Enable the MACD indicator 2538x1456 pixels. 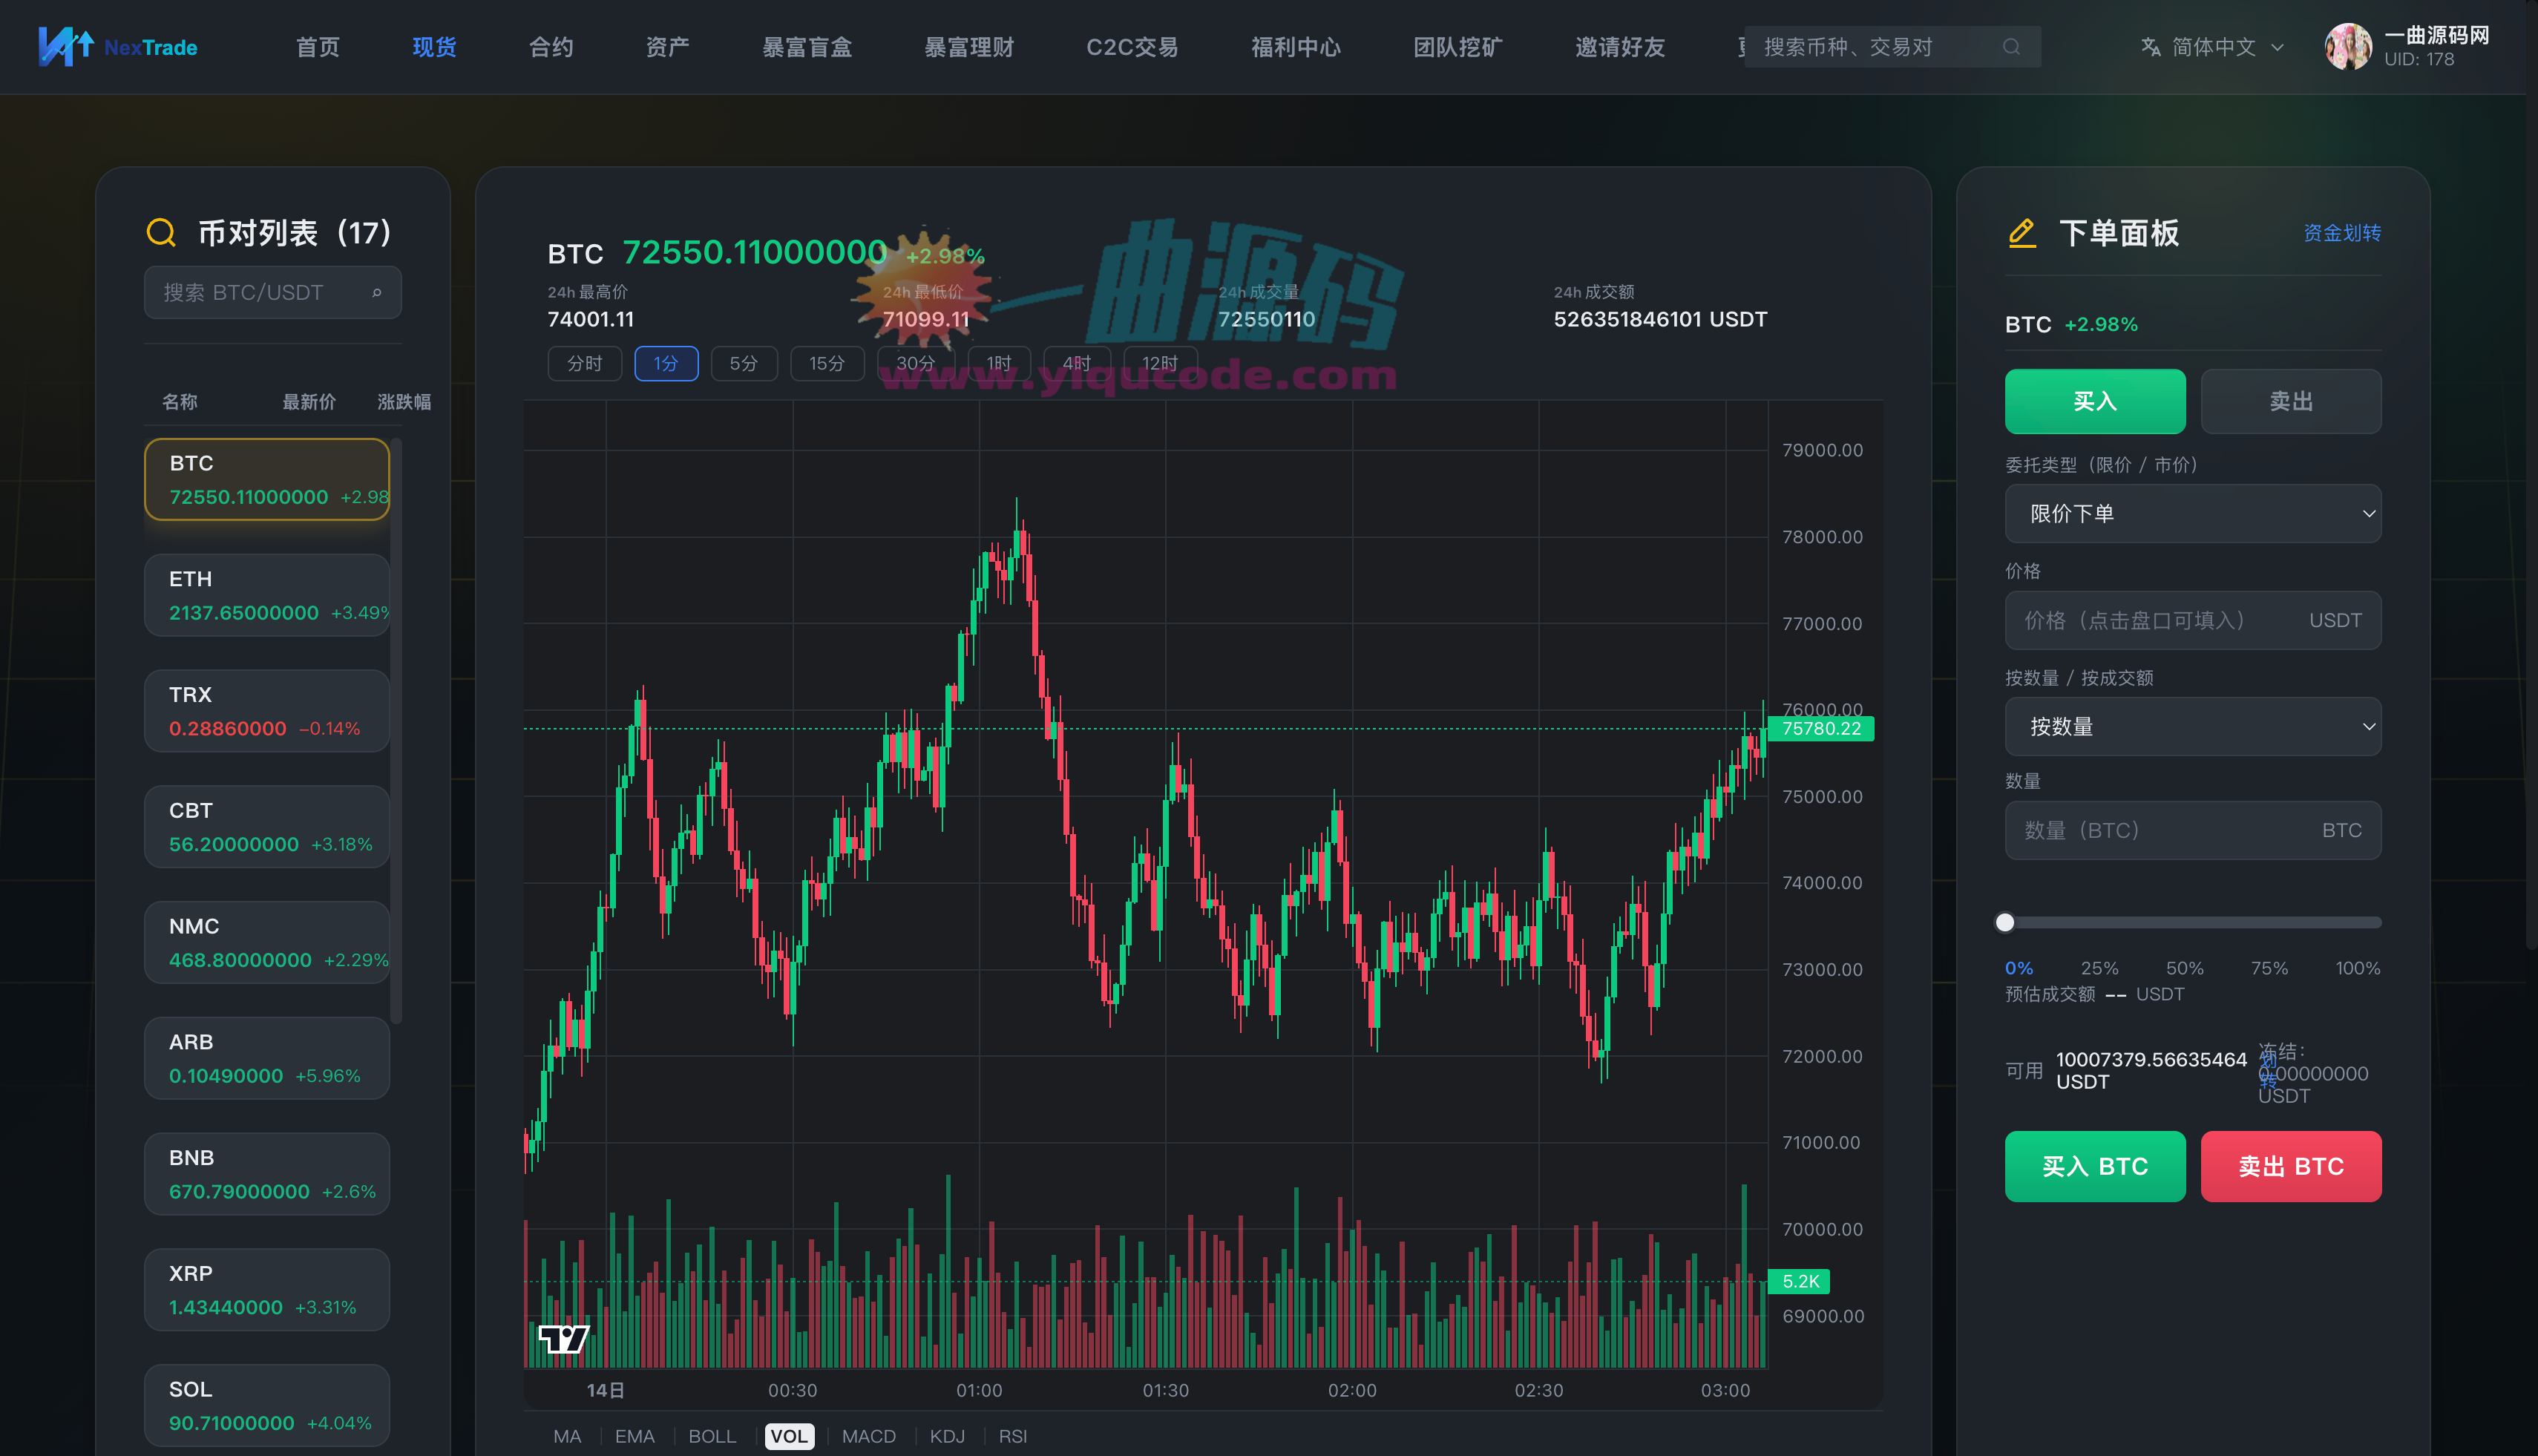868,1436
